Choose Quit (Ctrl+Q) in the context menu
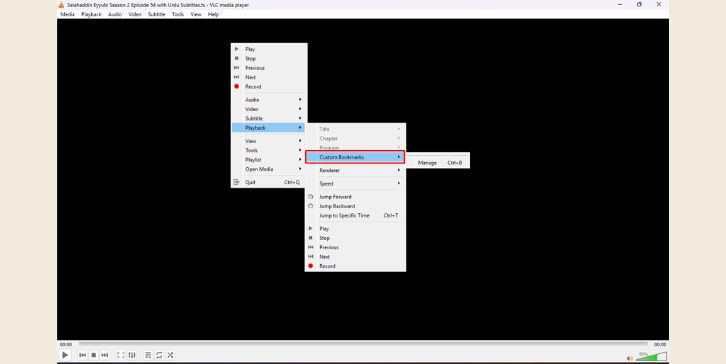The width and height of the screenshot is (726, 364). click(269, 182)
